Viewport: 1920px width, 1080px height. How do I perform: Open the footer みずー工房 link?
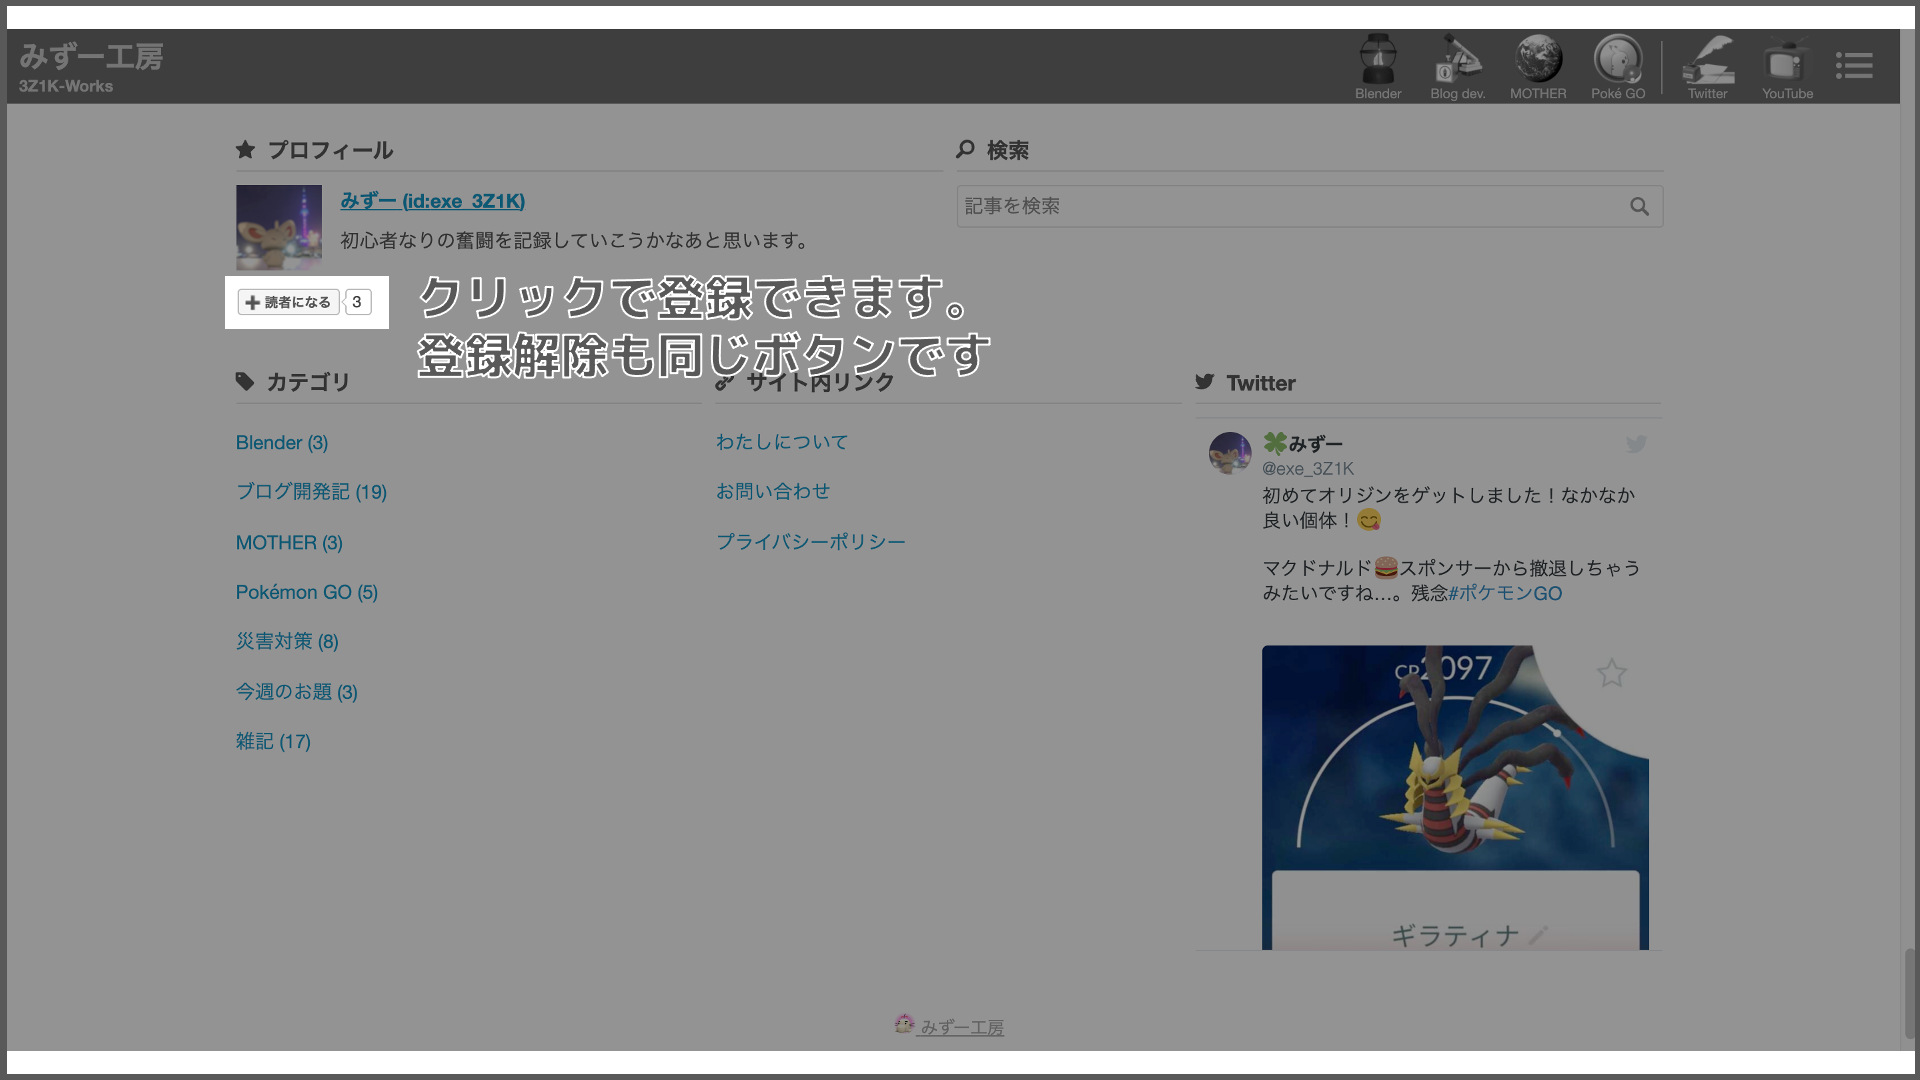[x=962, y=1027]
